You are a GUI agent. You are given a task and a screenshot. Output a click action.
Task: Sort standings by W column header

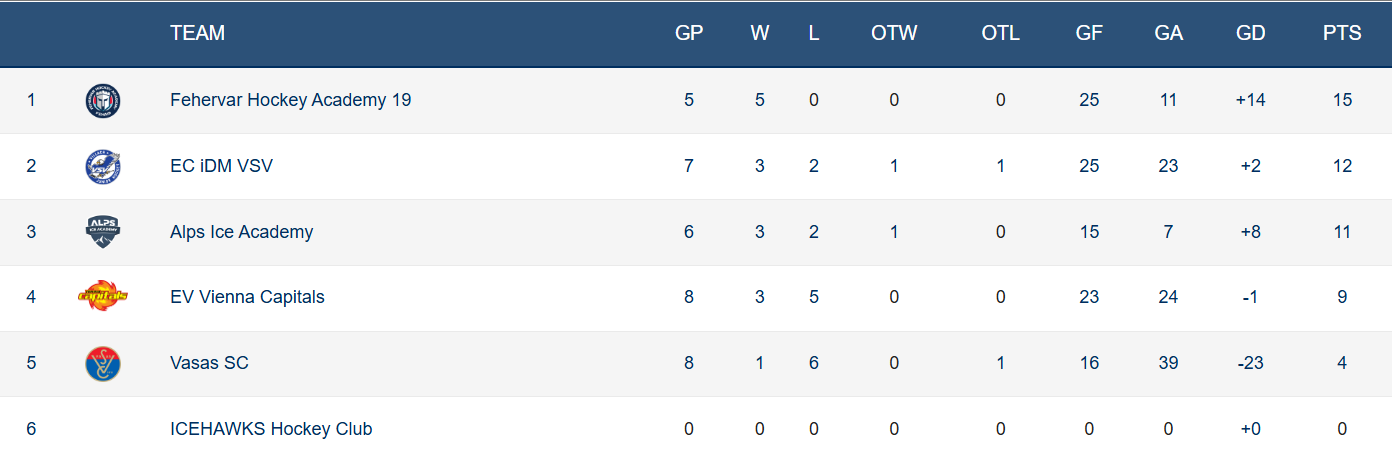pyautogui.click(x=760, y=33)
